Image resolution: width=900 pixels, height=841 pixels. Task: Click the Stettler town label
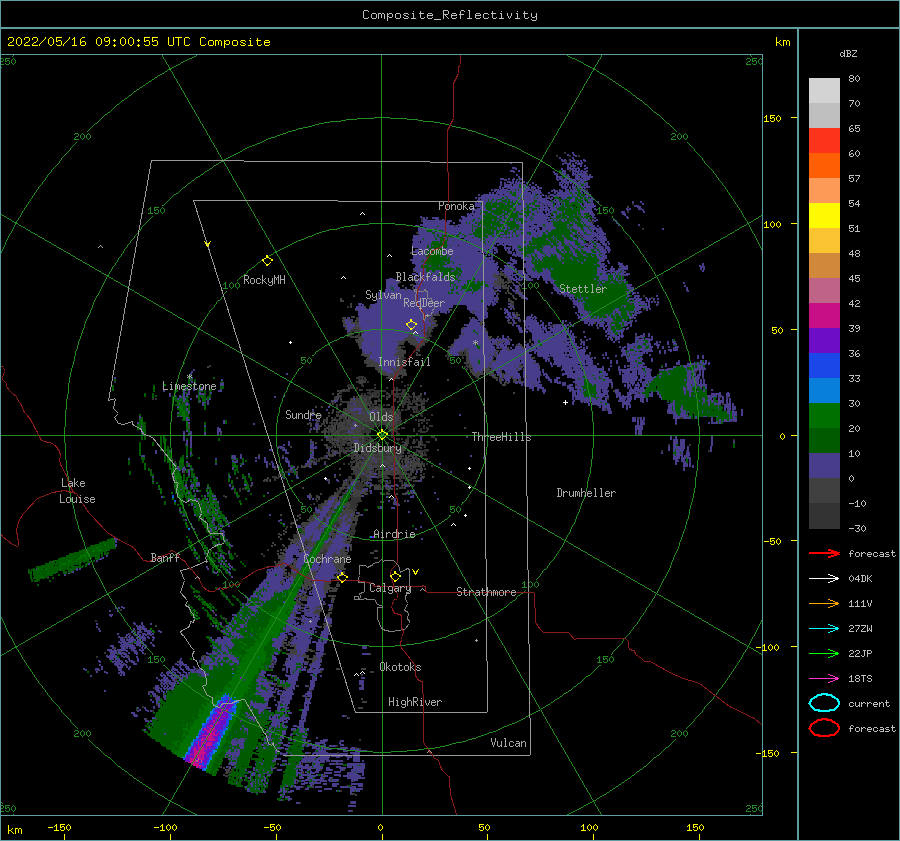(x=583, y=289)
